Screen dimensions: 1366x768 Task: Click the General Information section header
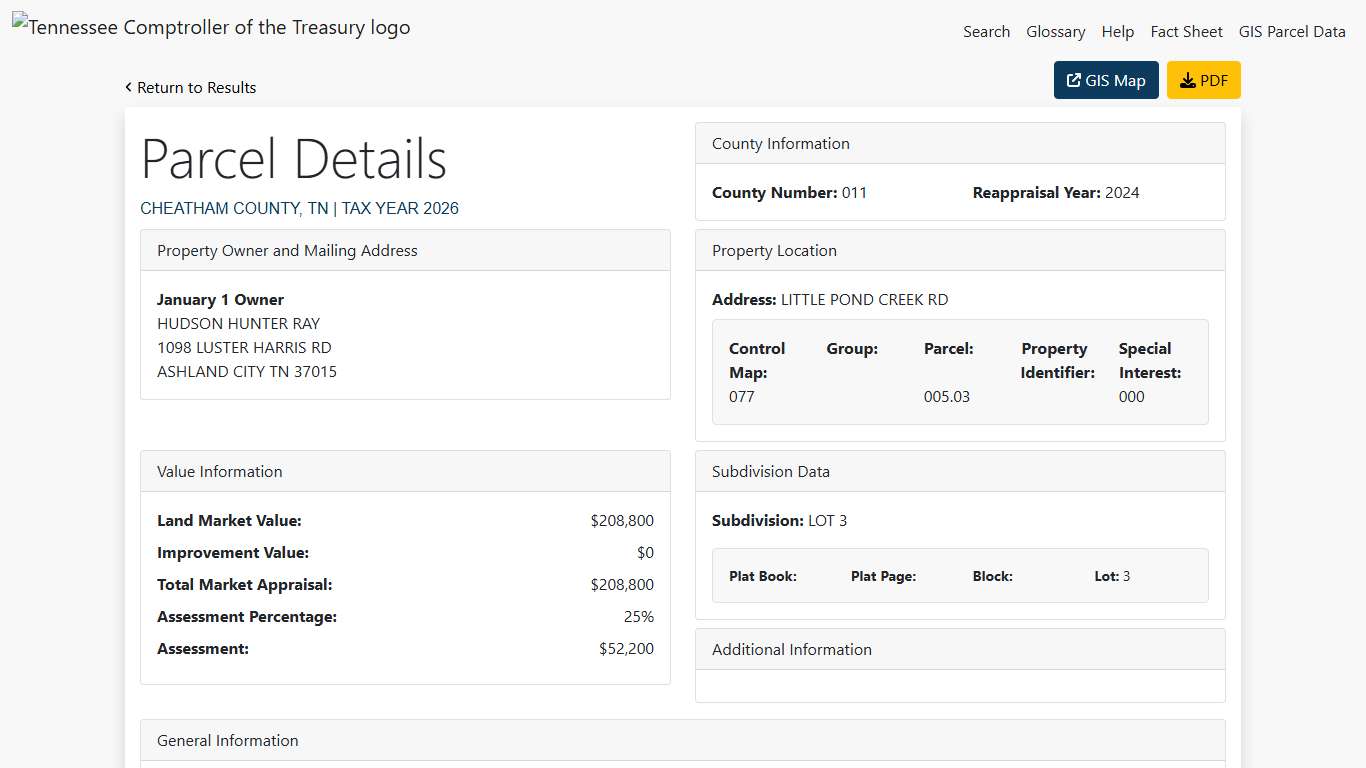tap(227, 740)
